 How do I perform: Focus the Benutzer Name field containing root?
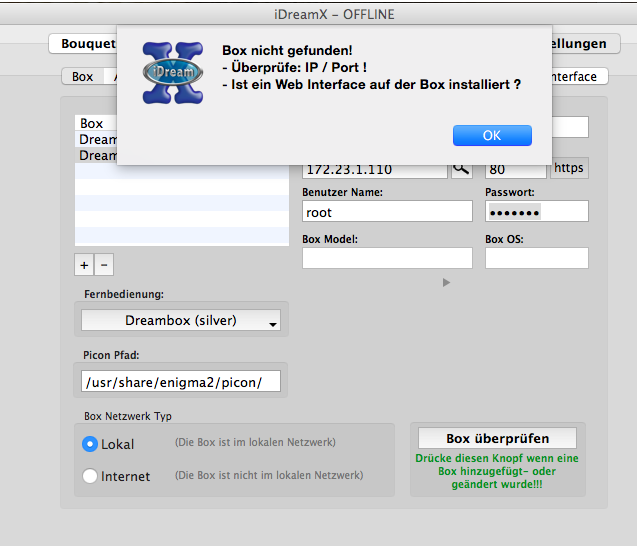[386, 212]
